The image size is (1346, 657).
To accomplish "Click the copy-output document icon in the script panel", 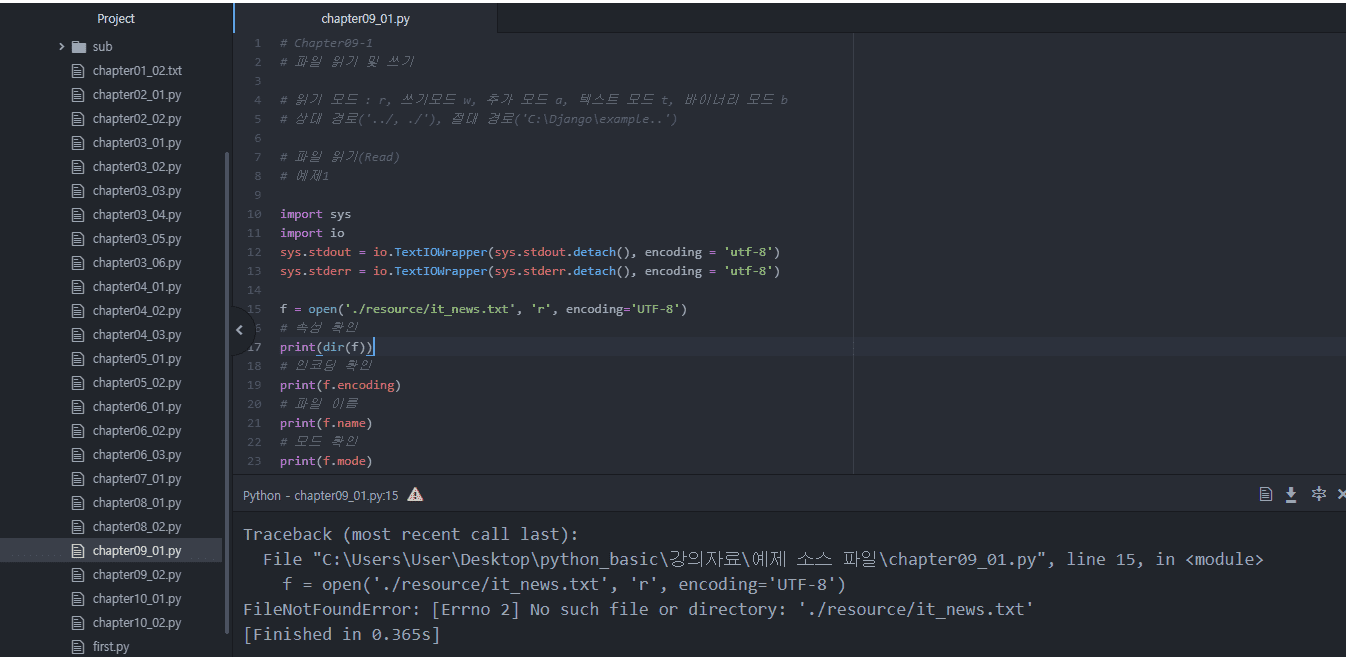I will point(1265,494).
